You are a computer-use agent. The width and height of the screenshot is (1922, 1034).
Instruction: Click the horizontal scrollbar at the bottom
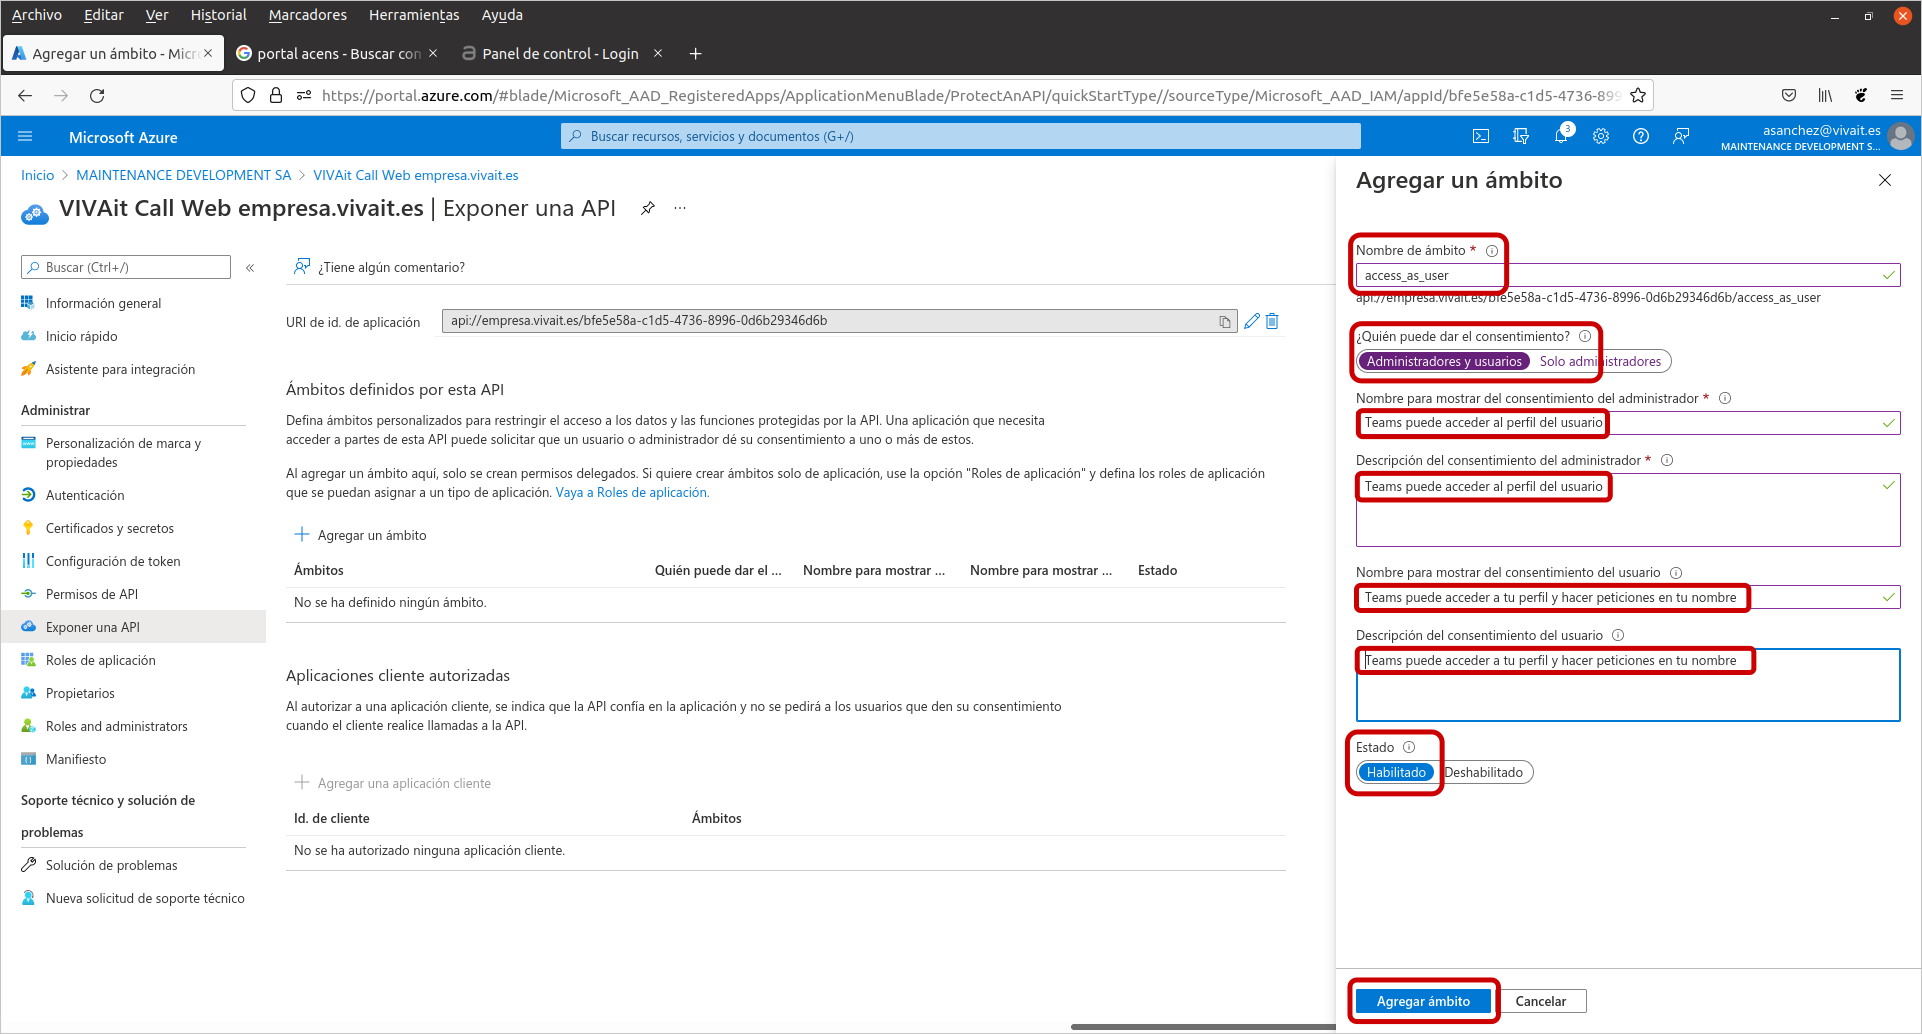pos(1203,1027)
